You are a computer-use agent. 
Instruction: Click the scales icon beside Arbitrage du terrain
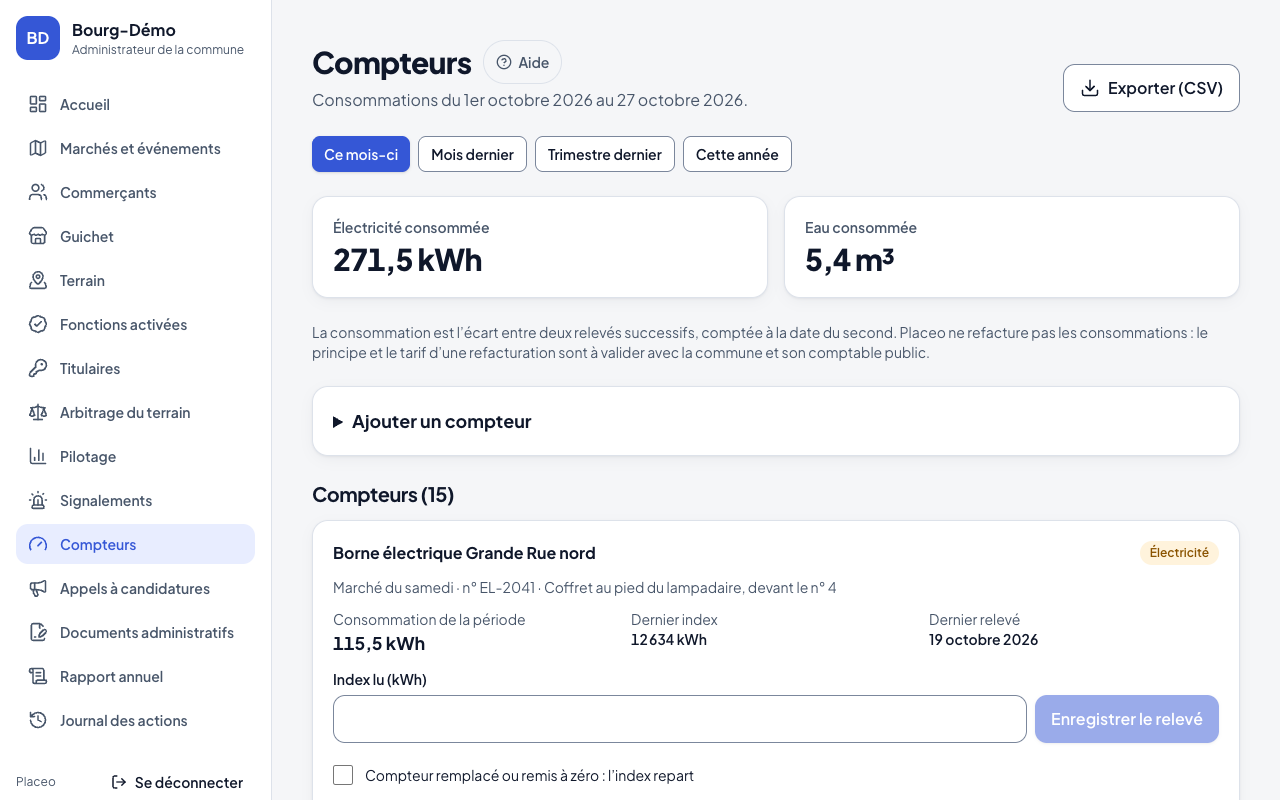tap(38, 413)
